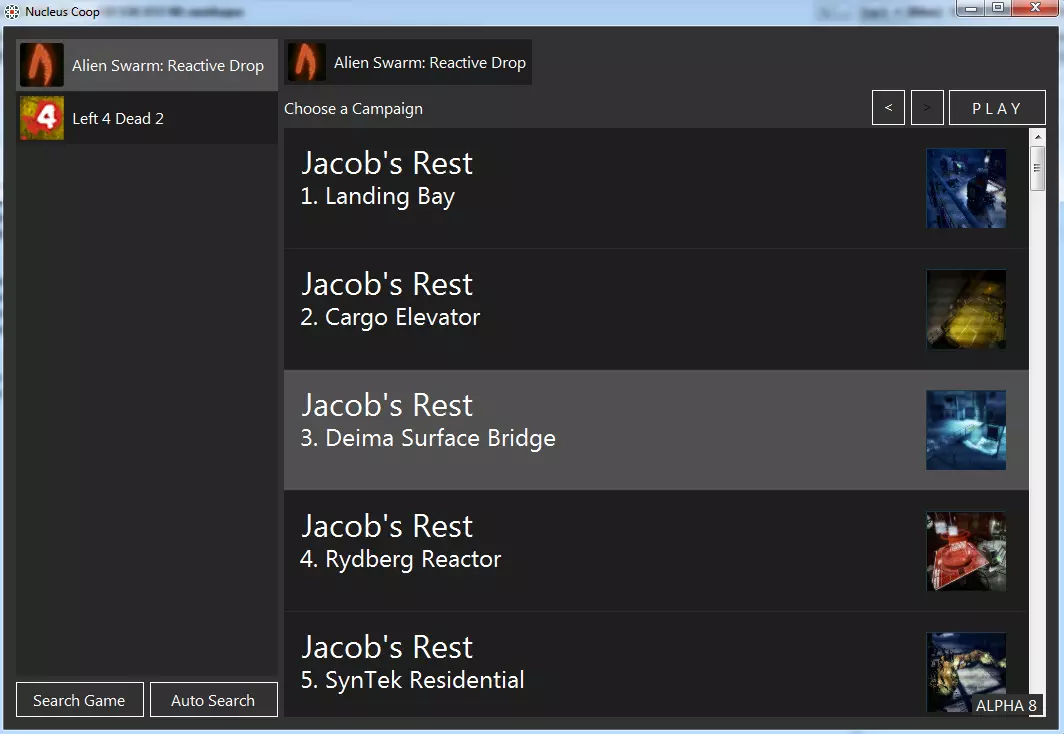Open Rydberg Reactor campaign thumbnail

[966, 551]
